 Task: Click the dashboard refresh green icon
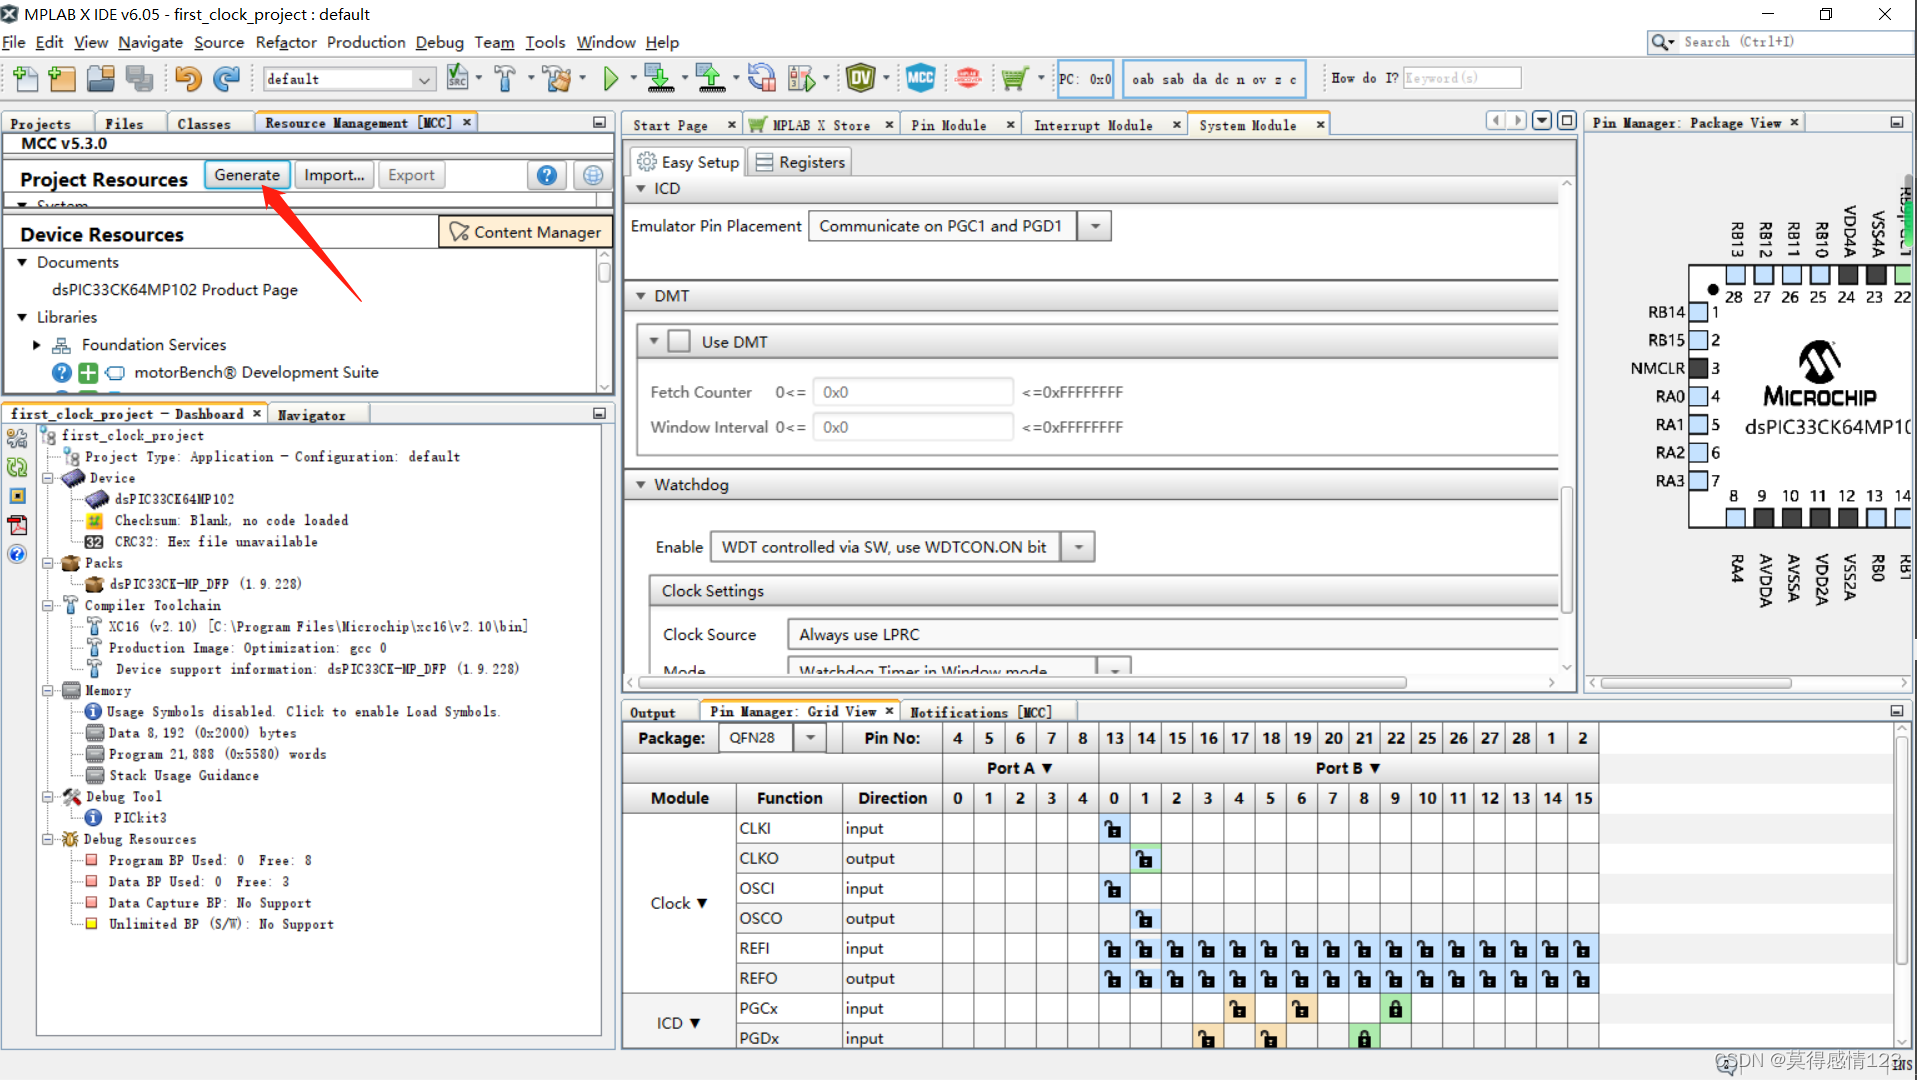(17, 467)
